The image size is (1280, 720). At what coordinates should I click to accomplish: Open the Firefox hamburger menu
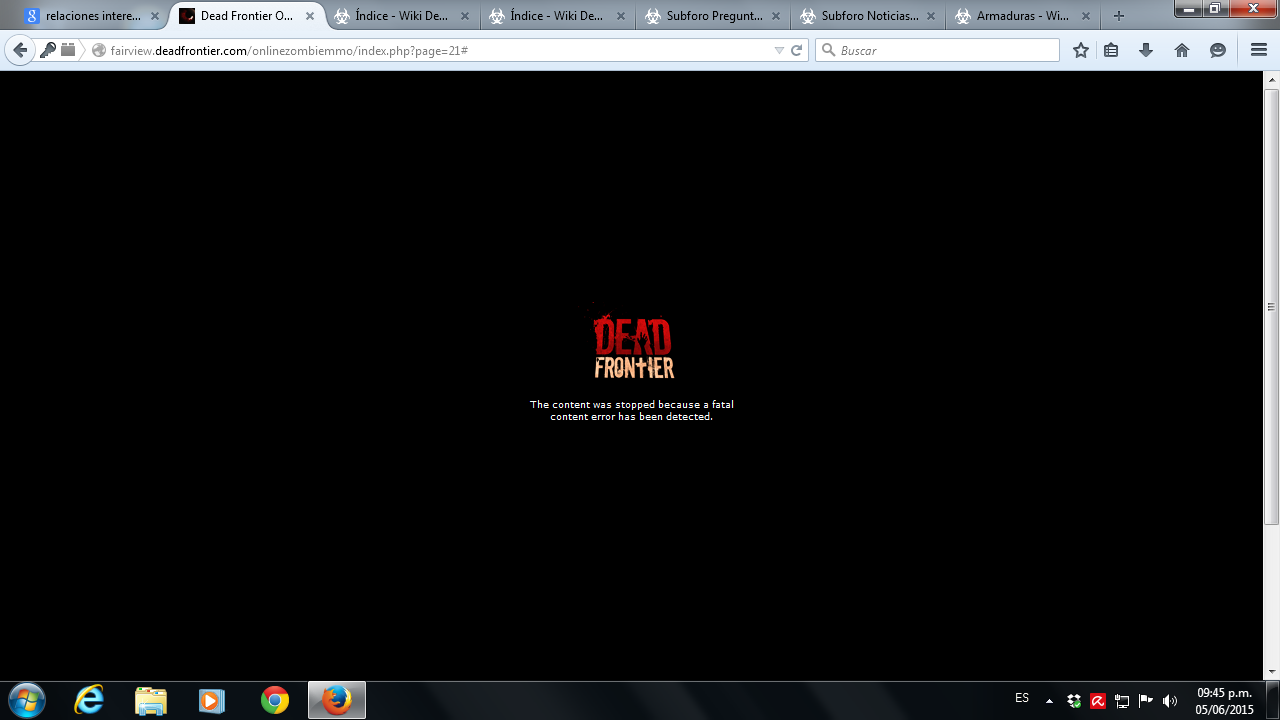1259,50
